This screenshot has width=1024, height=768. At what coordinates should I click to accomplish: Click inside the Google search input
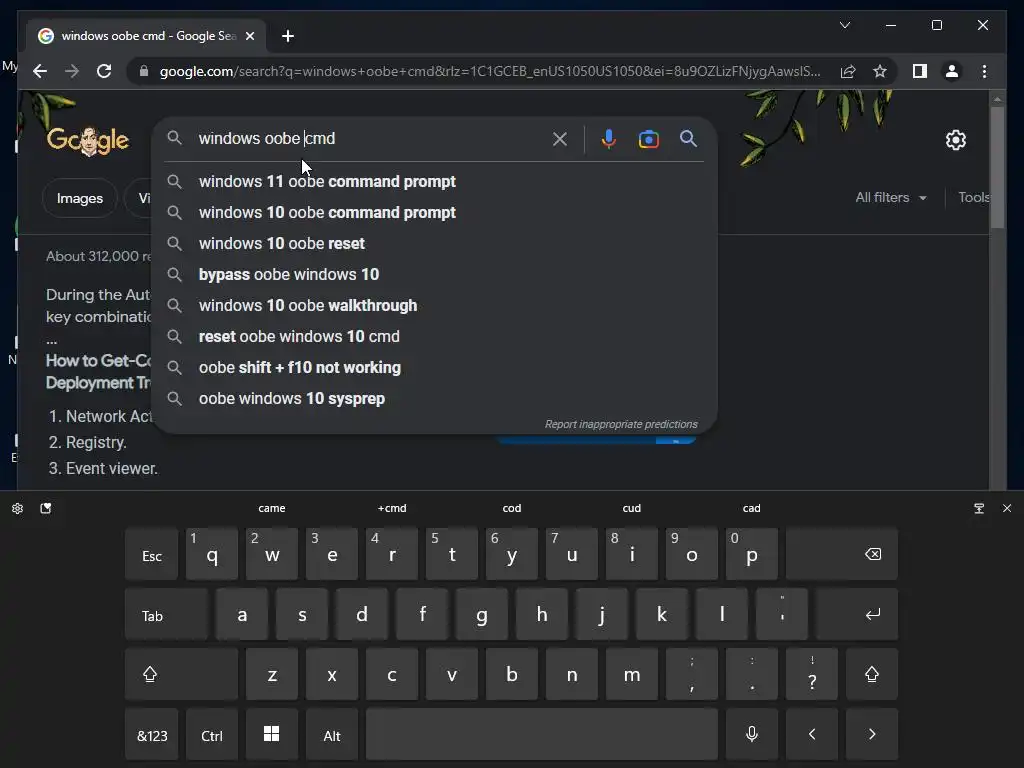pyautogui.click(x=369, y=138)
